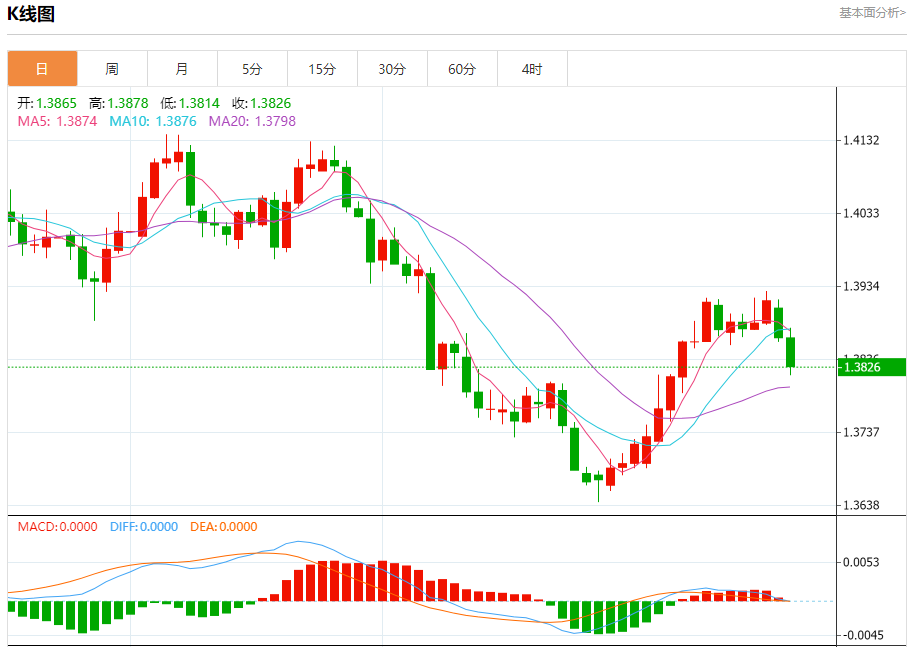Select the 30分 timeframe tab
The image size is (913, 647).
(x=392, y=69)
